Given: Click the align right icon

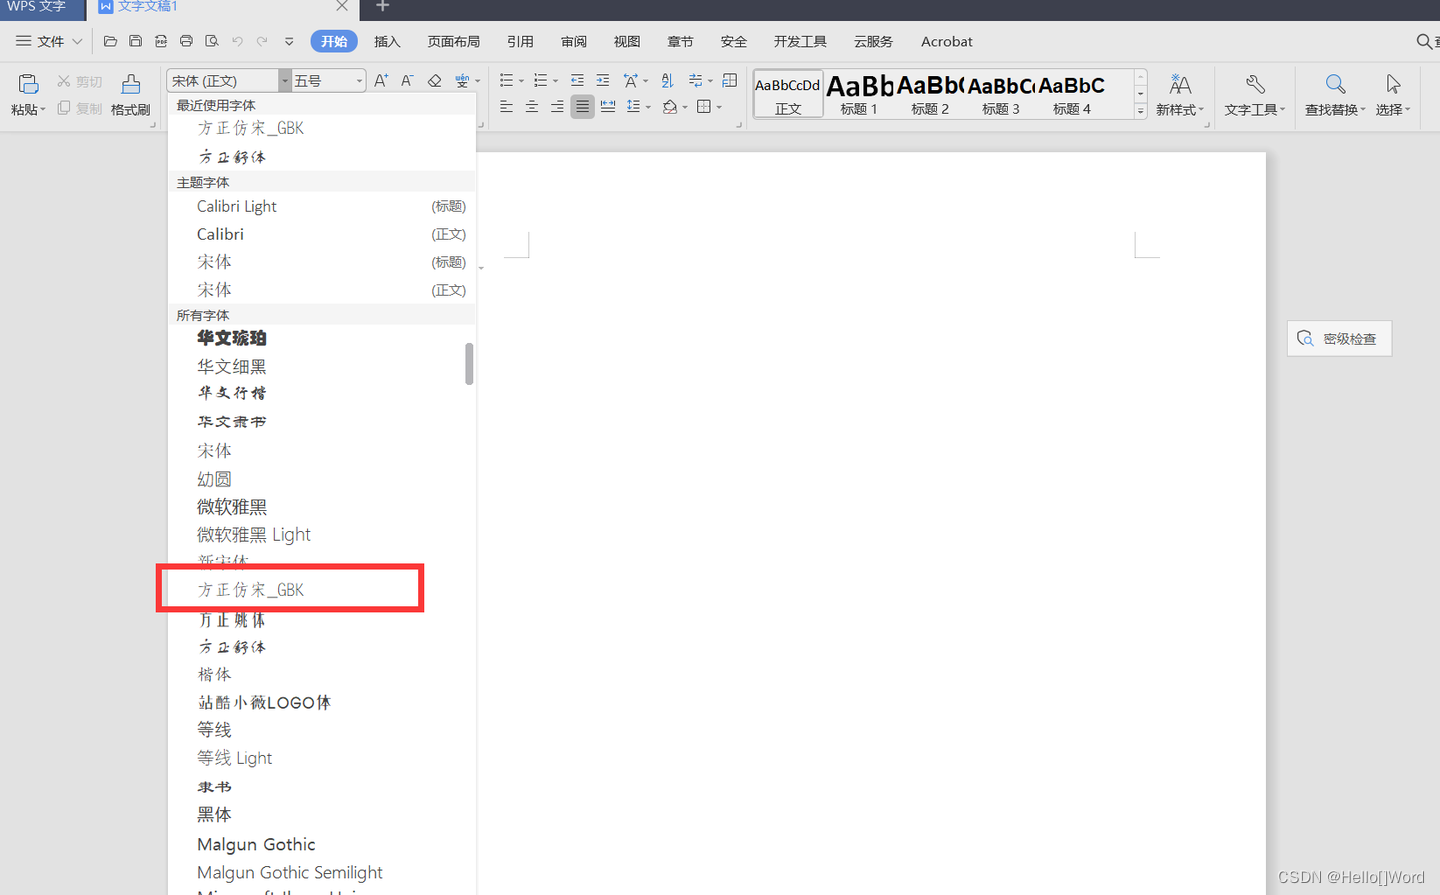Looking at the screenshot, I should click(556, 106).
